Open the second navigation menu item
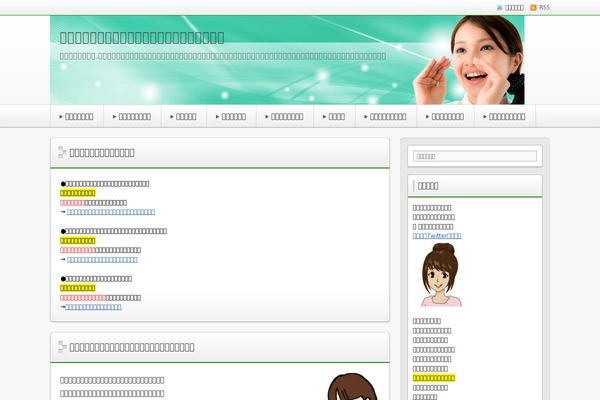The width and height of the screenshot is (600, 400). (x=132, y=116)
